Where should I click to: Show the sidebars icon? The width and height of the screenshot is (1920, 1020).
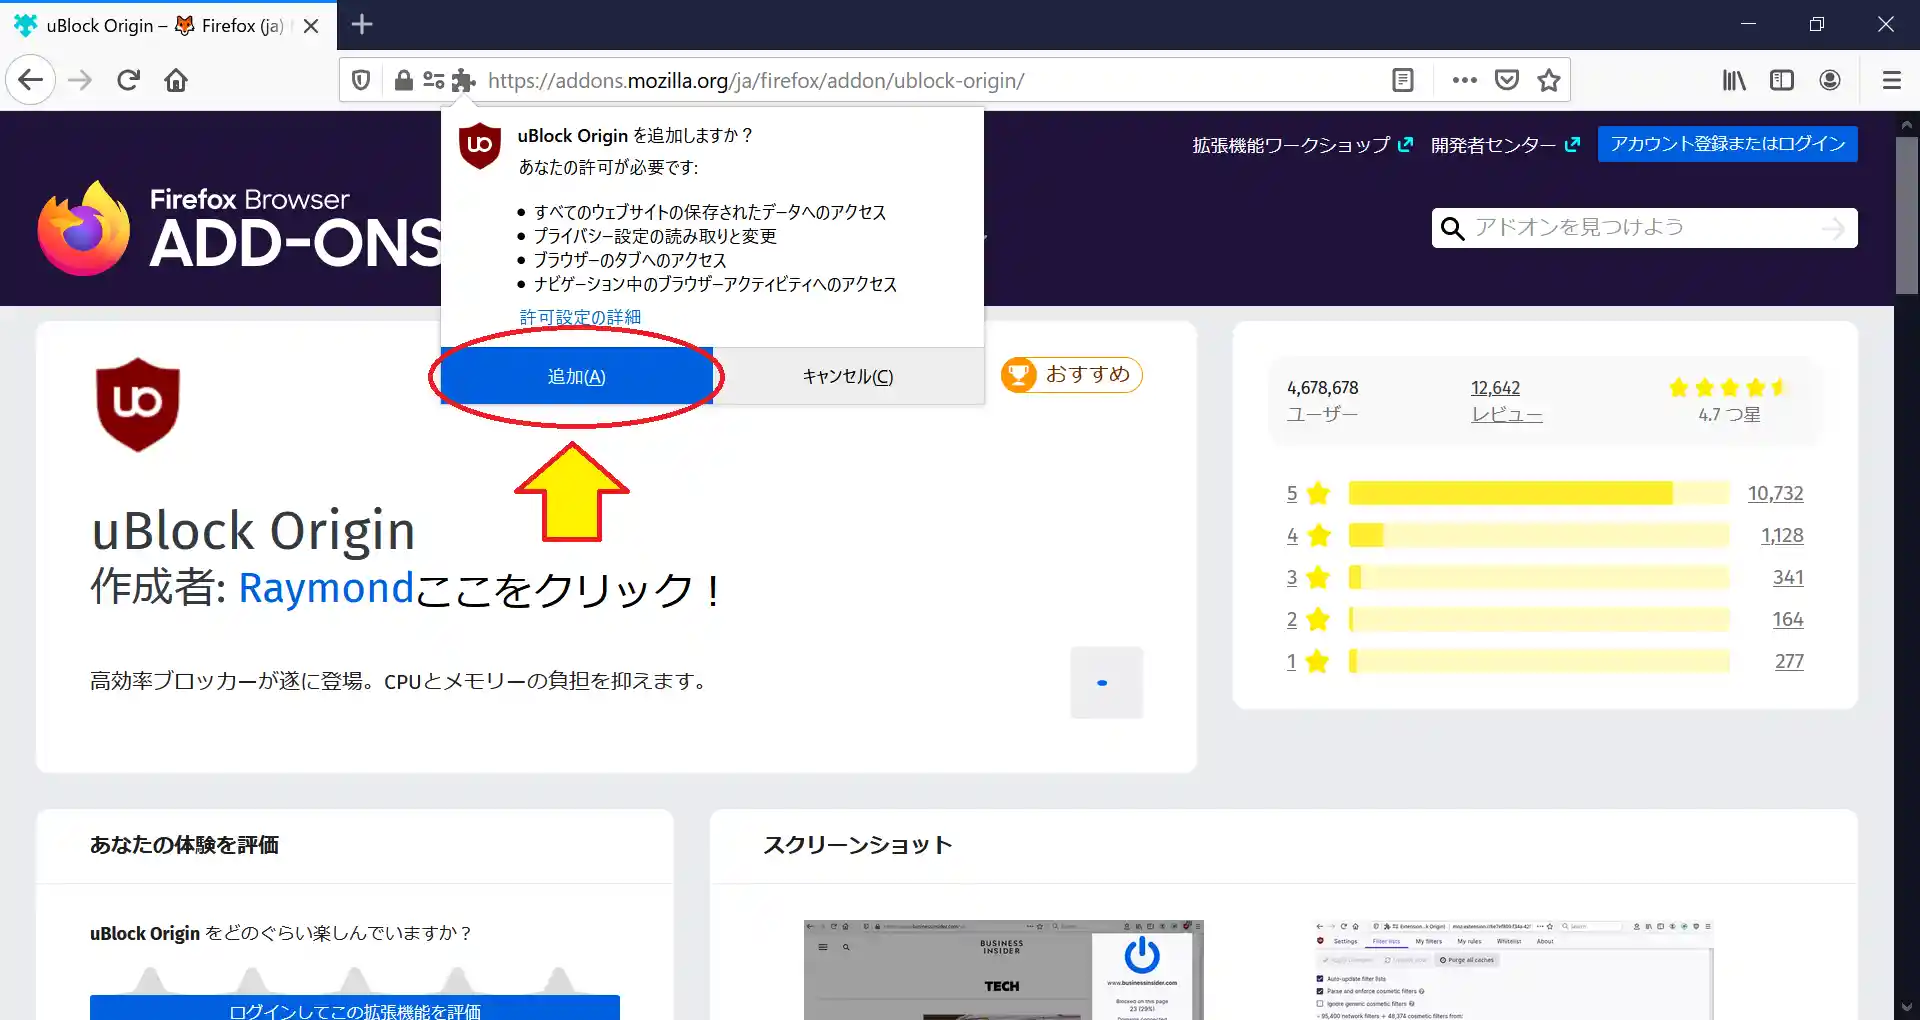(1782, 80)
